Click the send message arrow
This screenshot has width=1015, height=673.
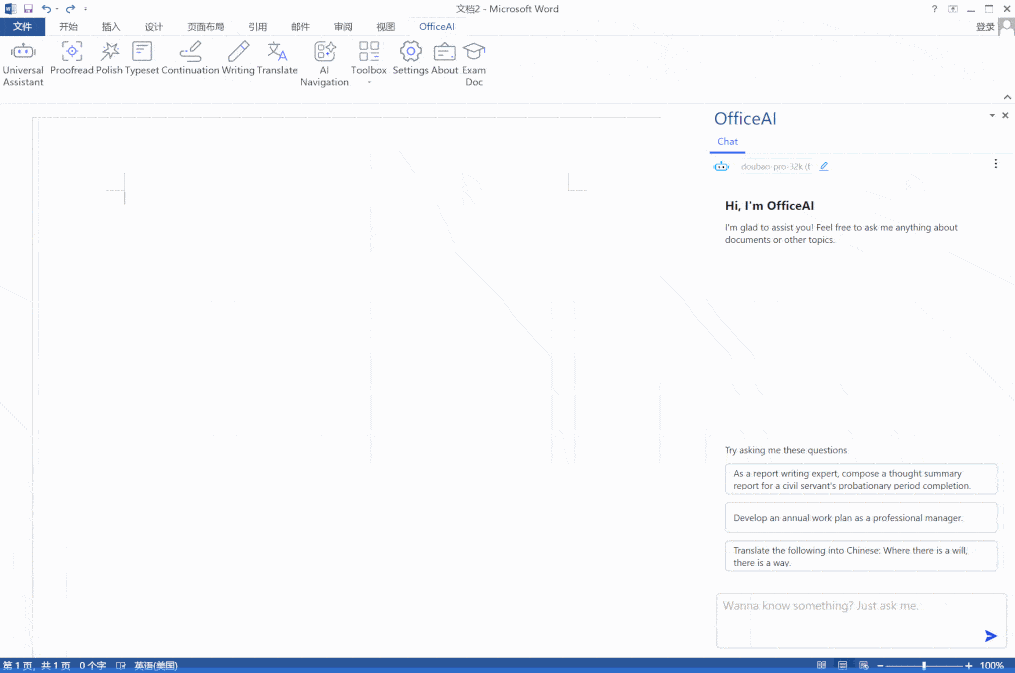coord(990,636)
